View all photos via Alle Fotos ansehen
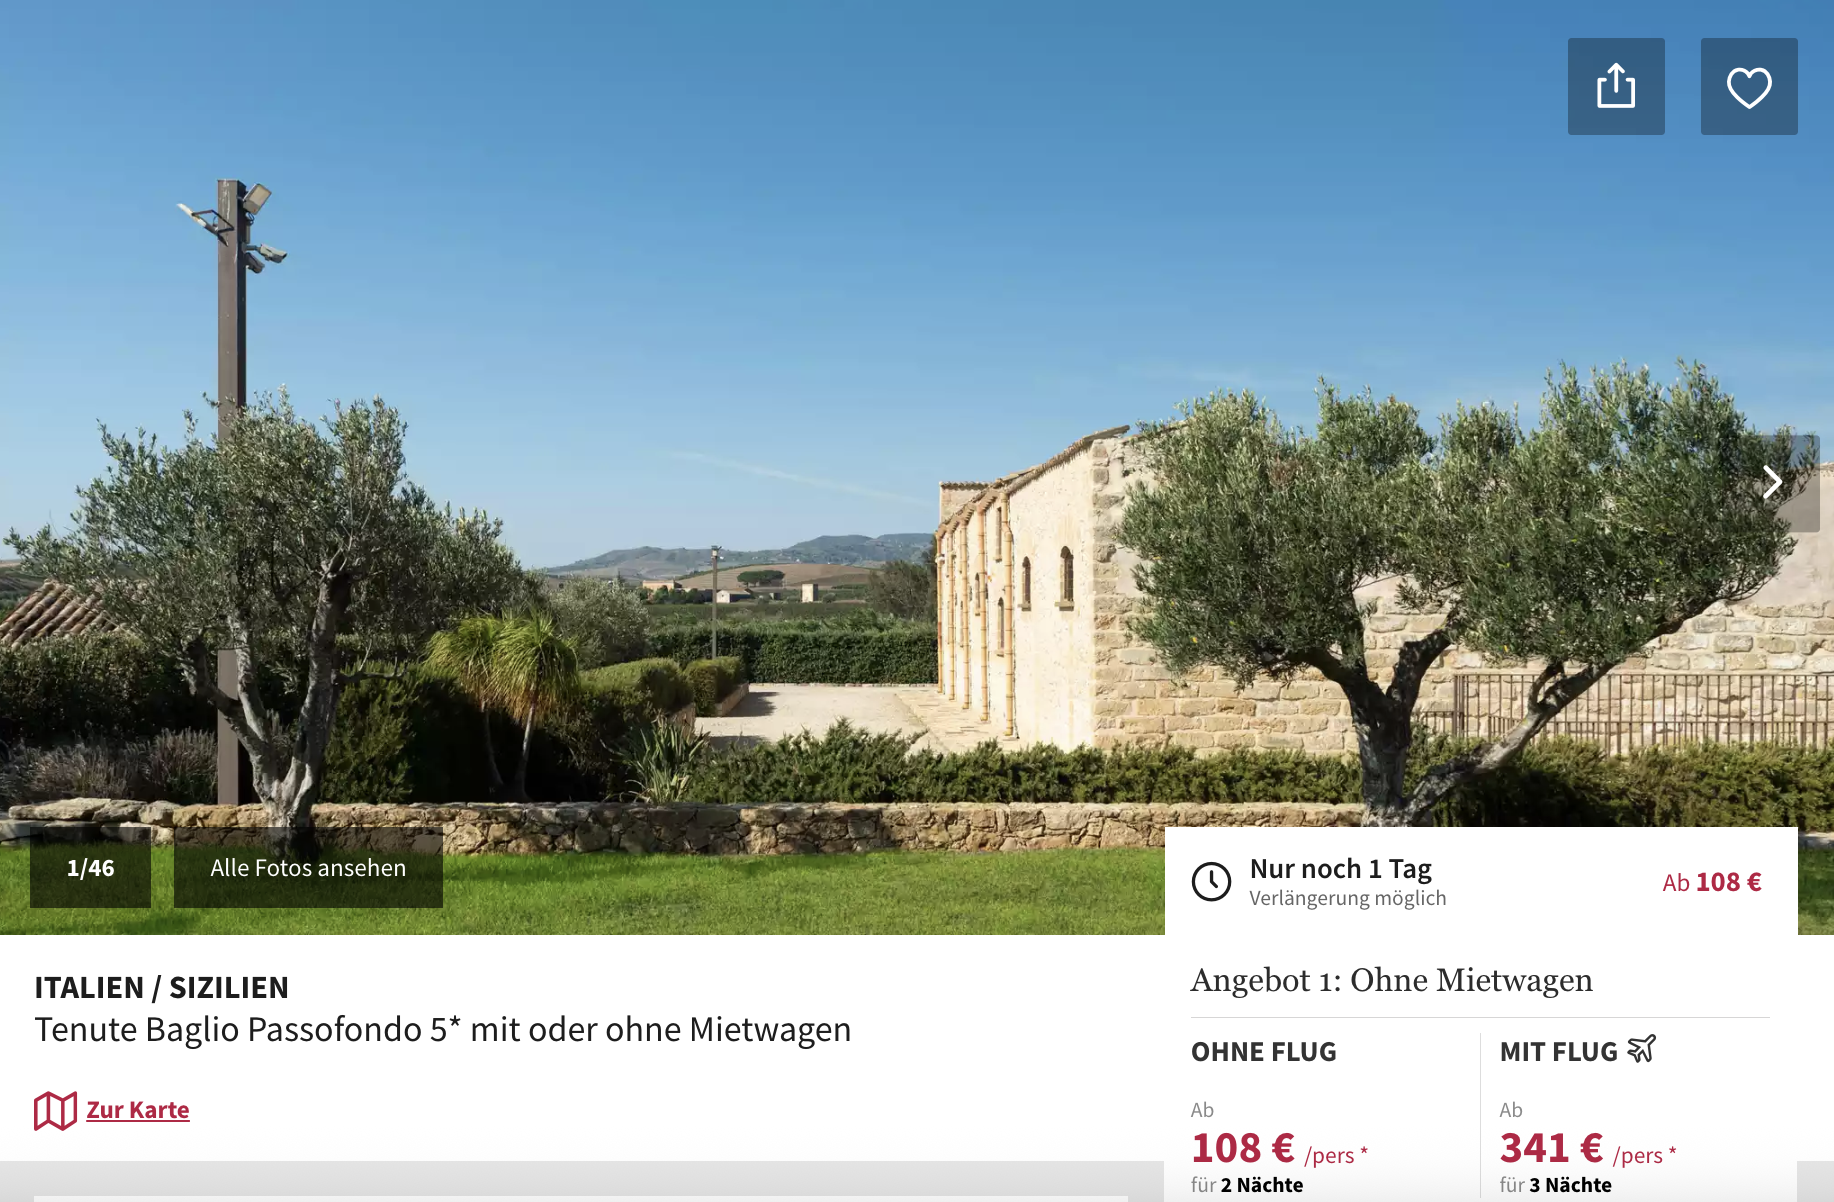The height and width of the screenshot is (1202, 1834). click(308, 868)
